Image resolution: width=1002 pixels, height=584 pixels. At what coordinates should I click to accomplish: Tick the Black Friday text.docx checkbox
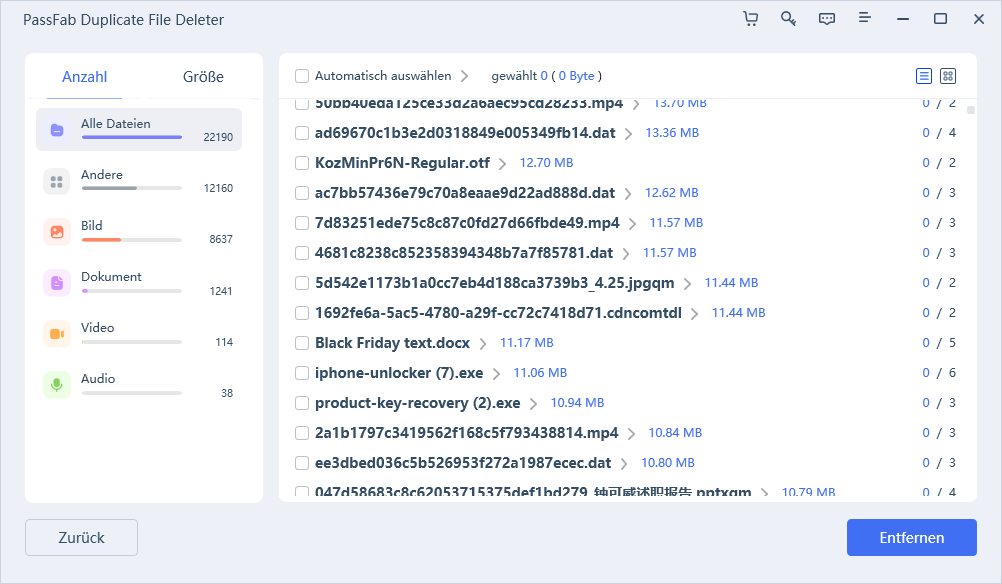[302, 343]
